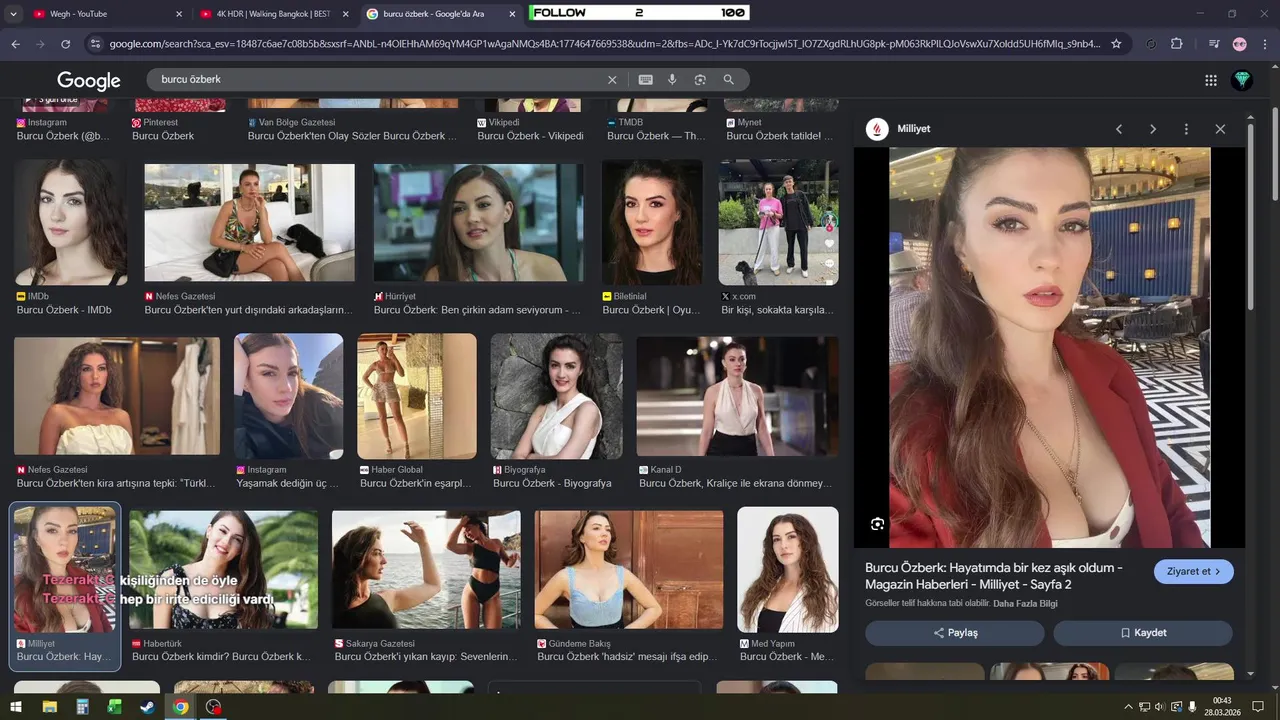Open the Google apps grid
Viewport: 1280px width, 720px height.
pos(1211,80)
